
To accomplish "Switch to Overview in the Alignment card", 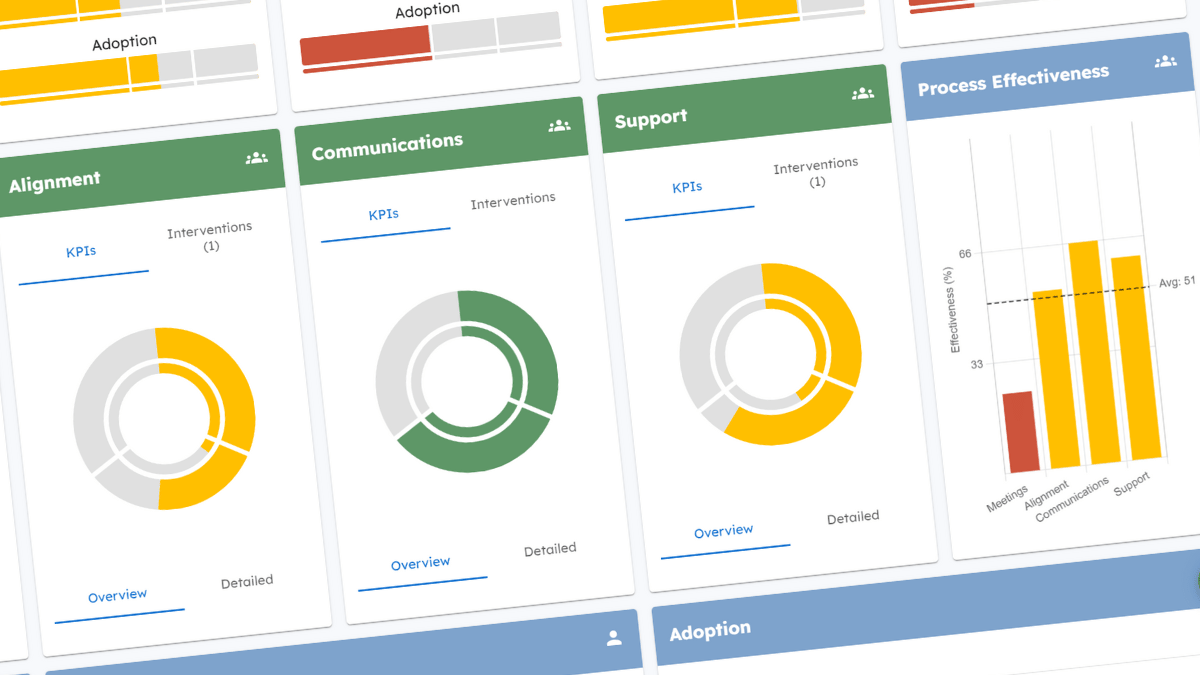I will [x=118, y=597].
